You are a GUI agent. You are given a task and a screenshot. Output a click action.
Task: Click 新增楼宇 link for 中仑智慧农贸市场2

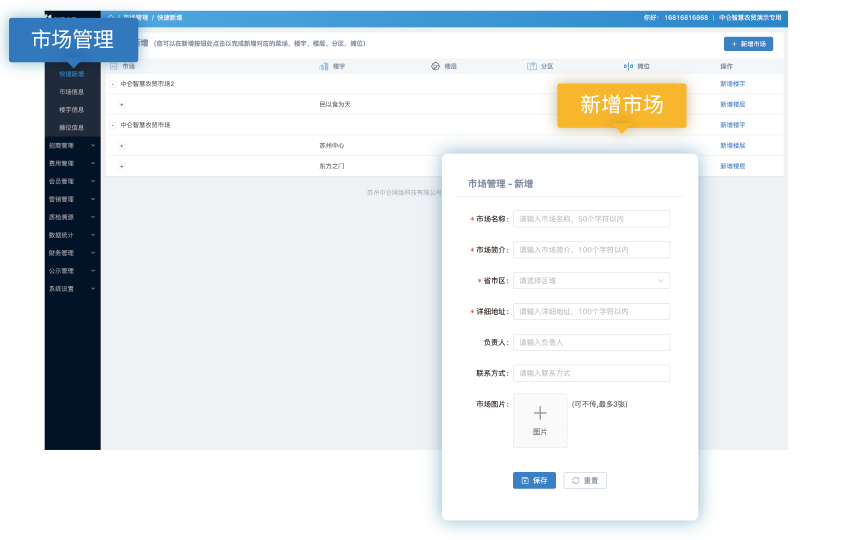(732, 84)
